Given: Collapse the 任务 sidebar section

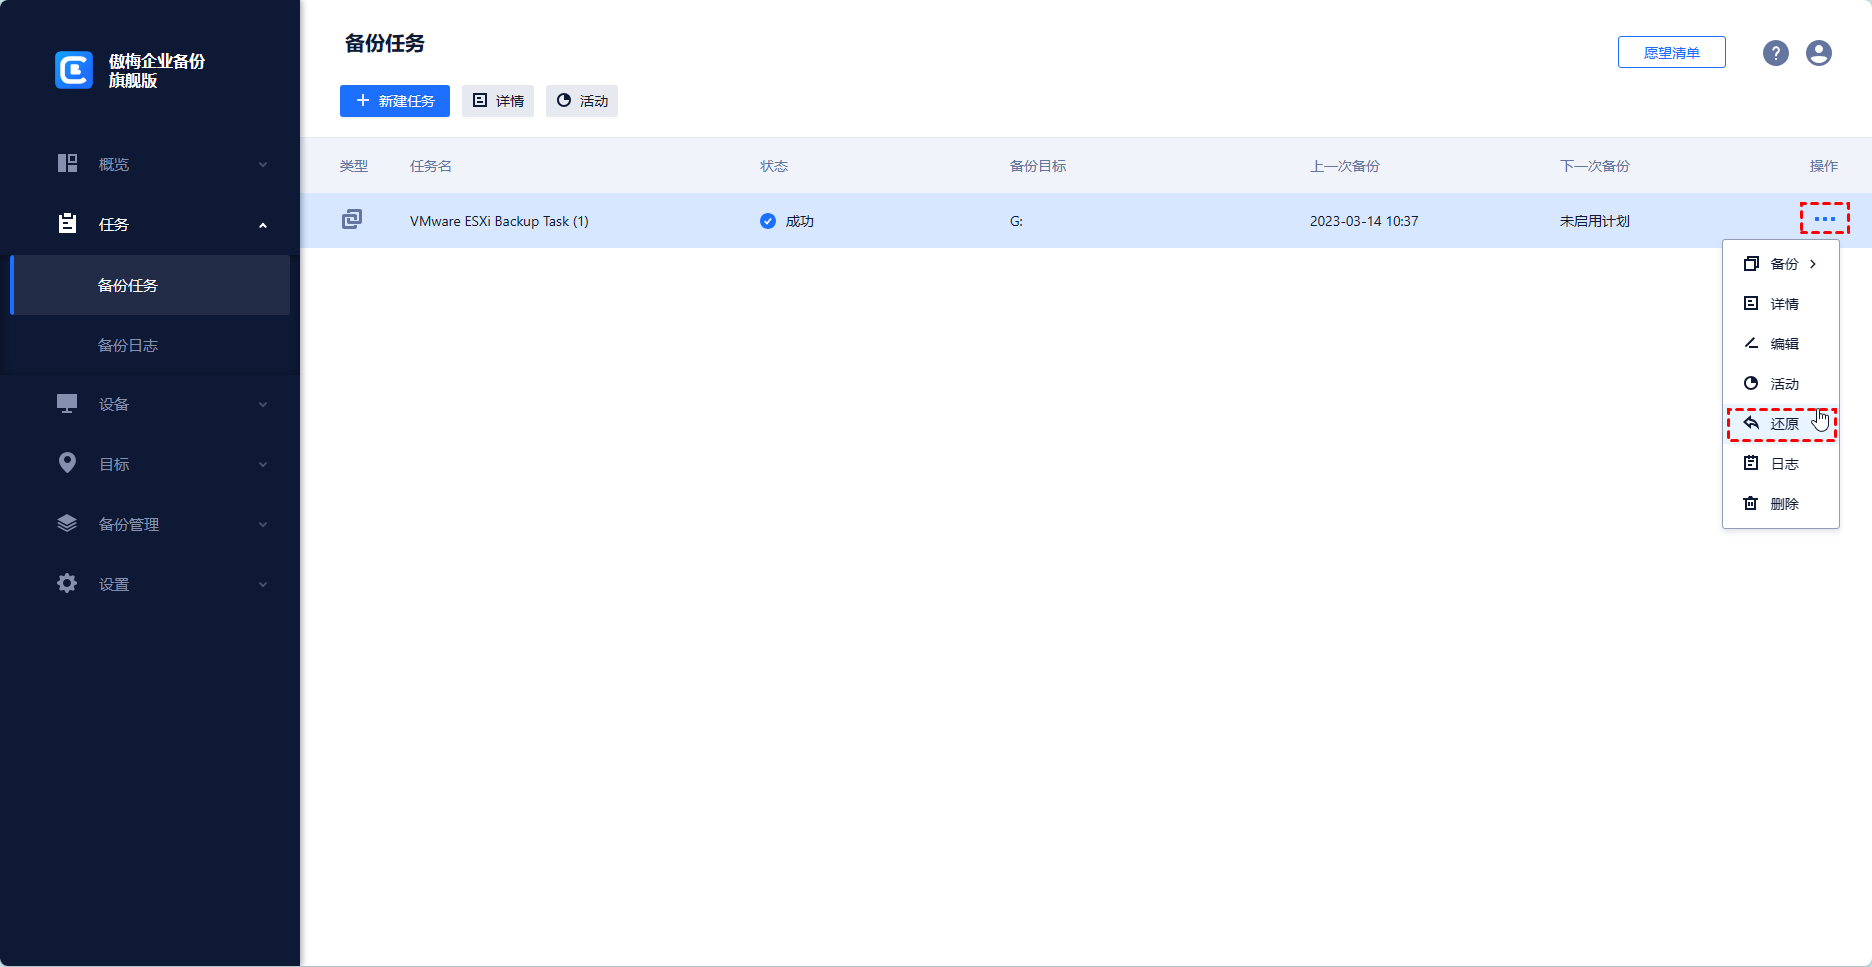Looking at the screenshot, I should tap(262, 225).
